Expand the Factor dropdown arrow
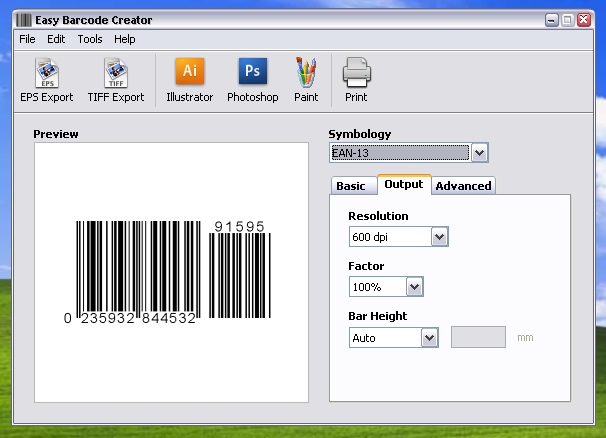 [x=415, y=286]
